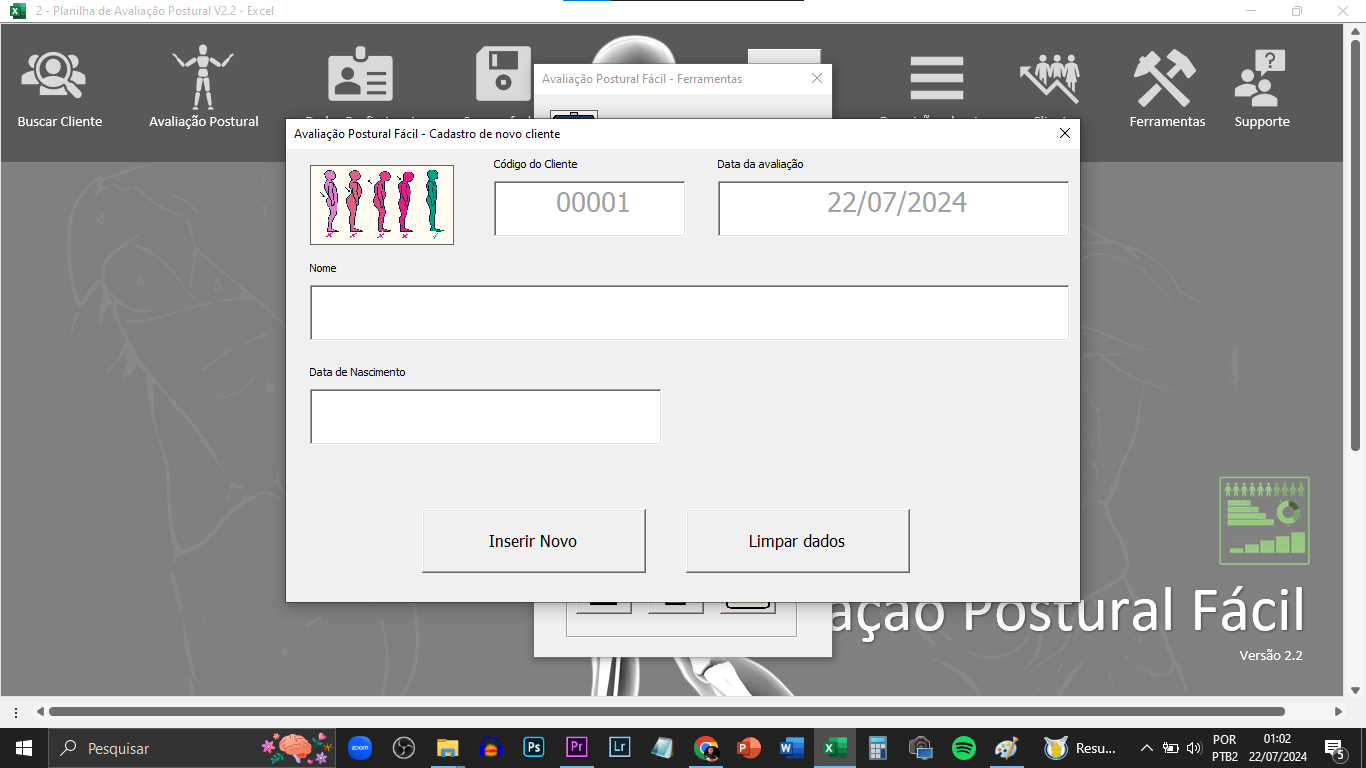The image size is (1366, 768).
Task: Open Photoshop from the taskbar
Action: (x=534, y=748)
